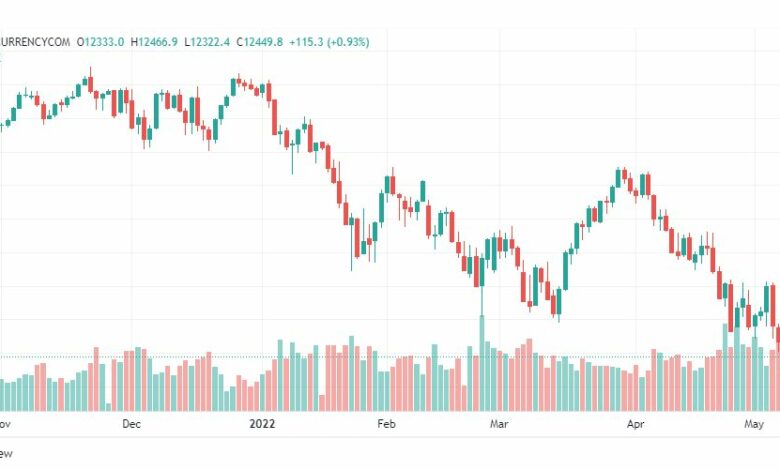Click the CURRENCYCOM symbol source label

point(35,42)
